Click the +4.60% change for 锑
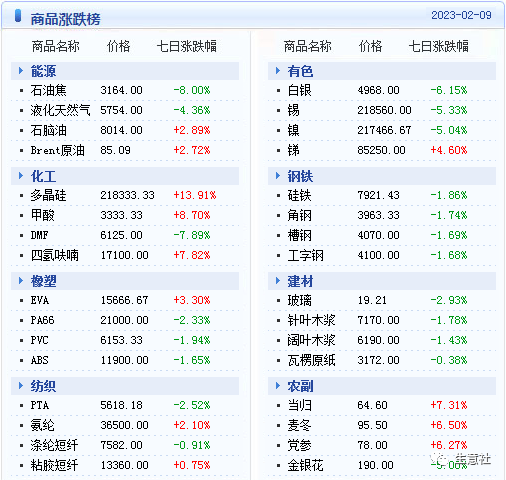Screen dimensions: 506x480 point(449,150)
